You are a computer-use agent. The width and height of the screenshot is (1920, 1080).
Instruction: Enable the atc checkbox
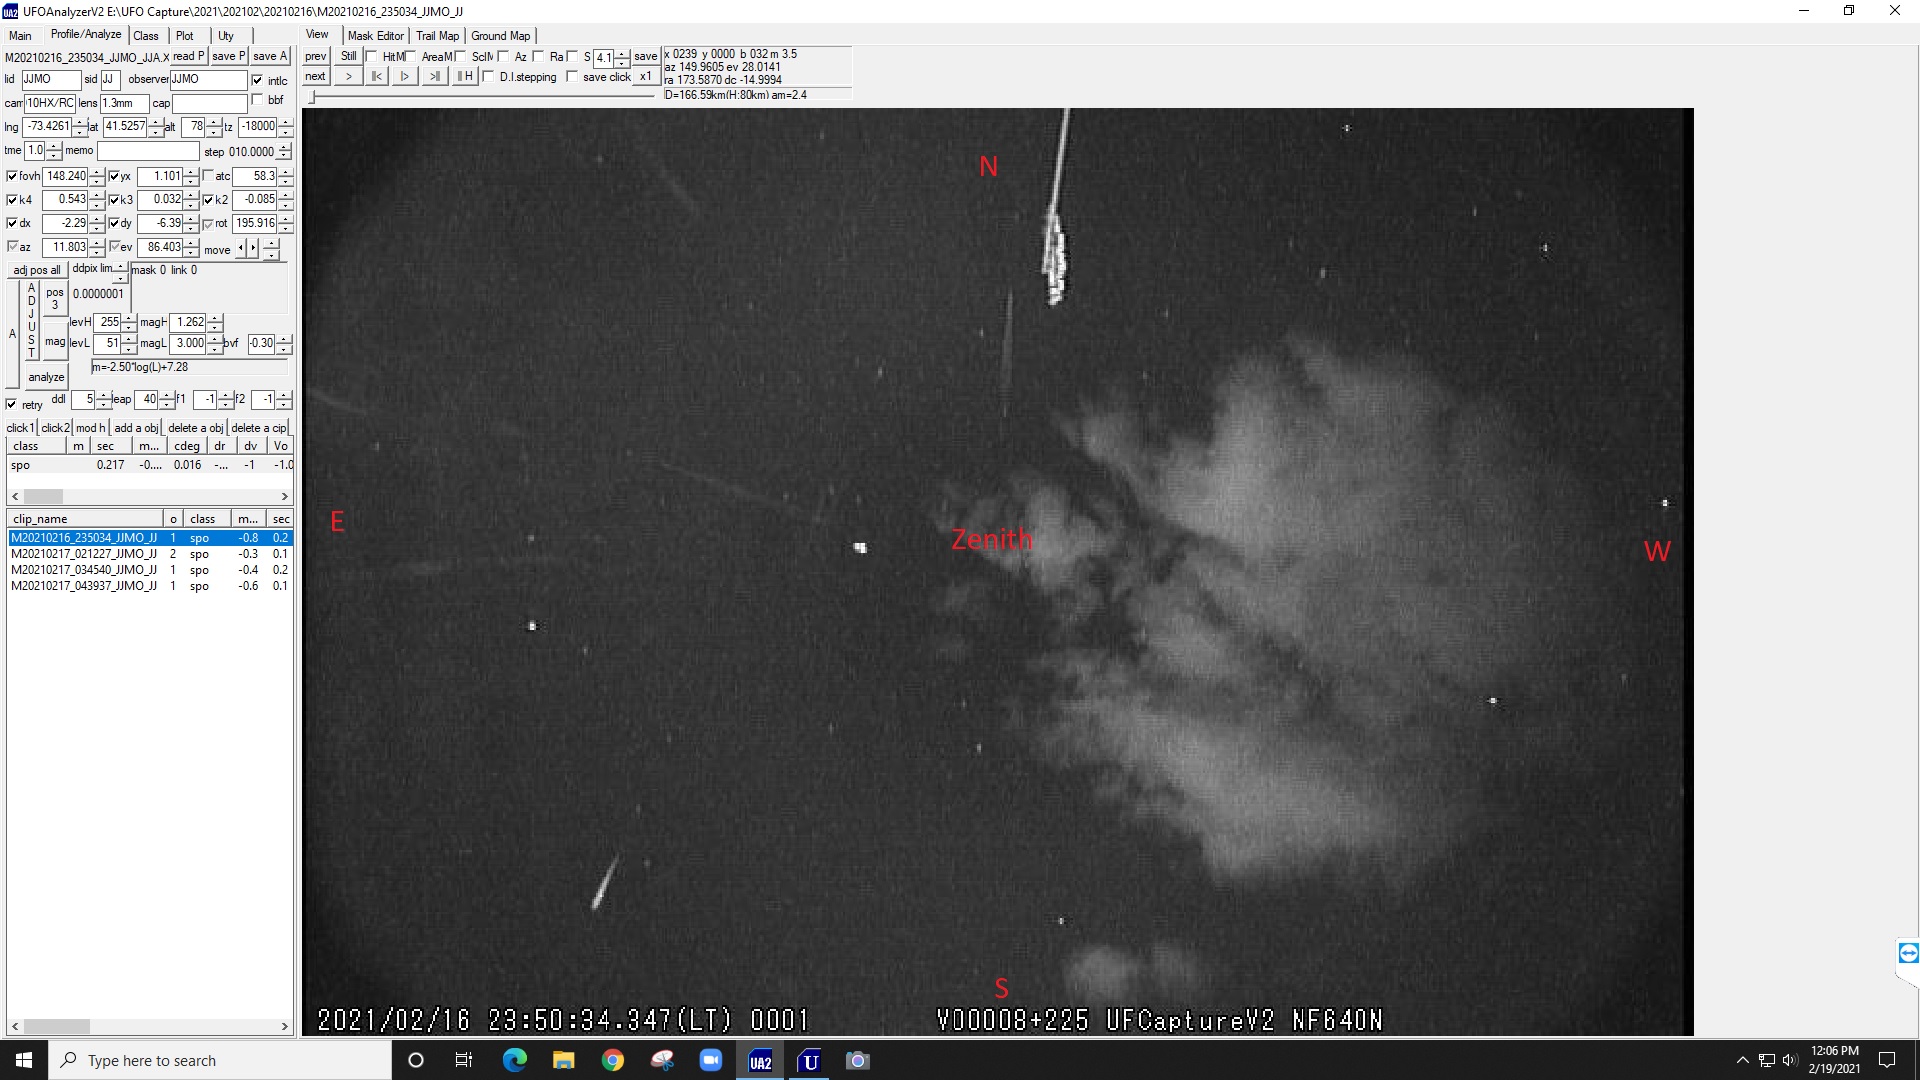[208, 176]
